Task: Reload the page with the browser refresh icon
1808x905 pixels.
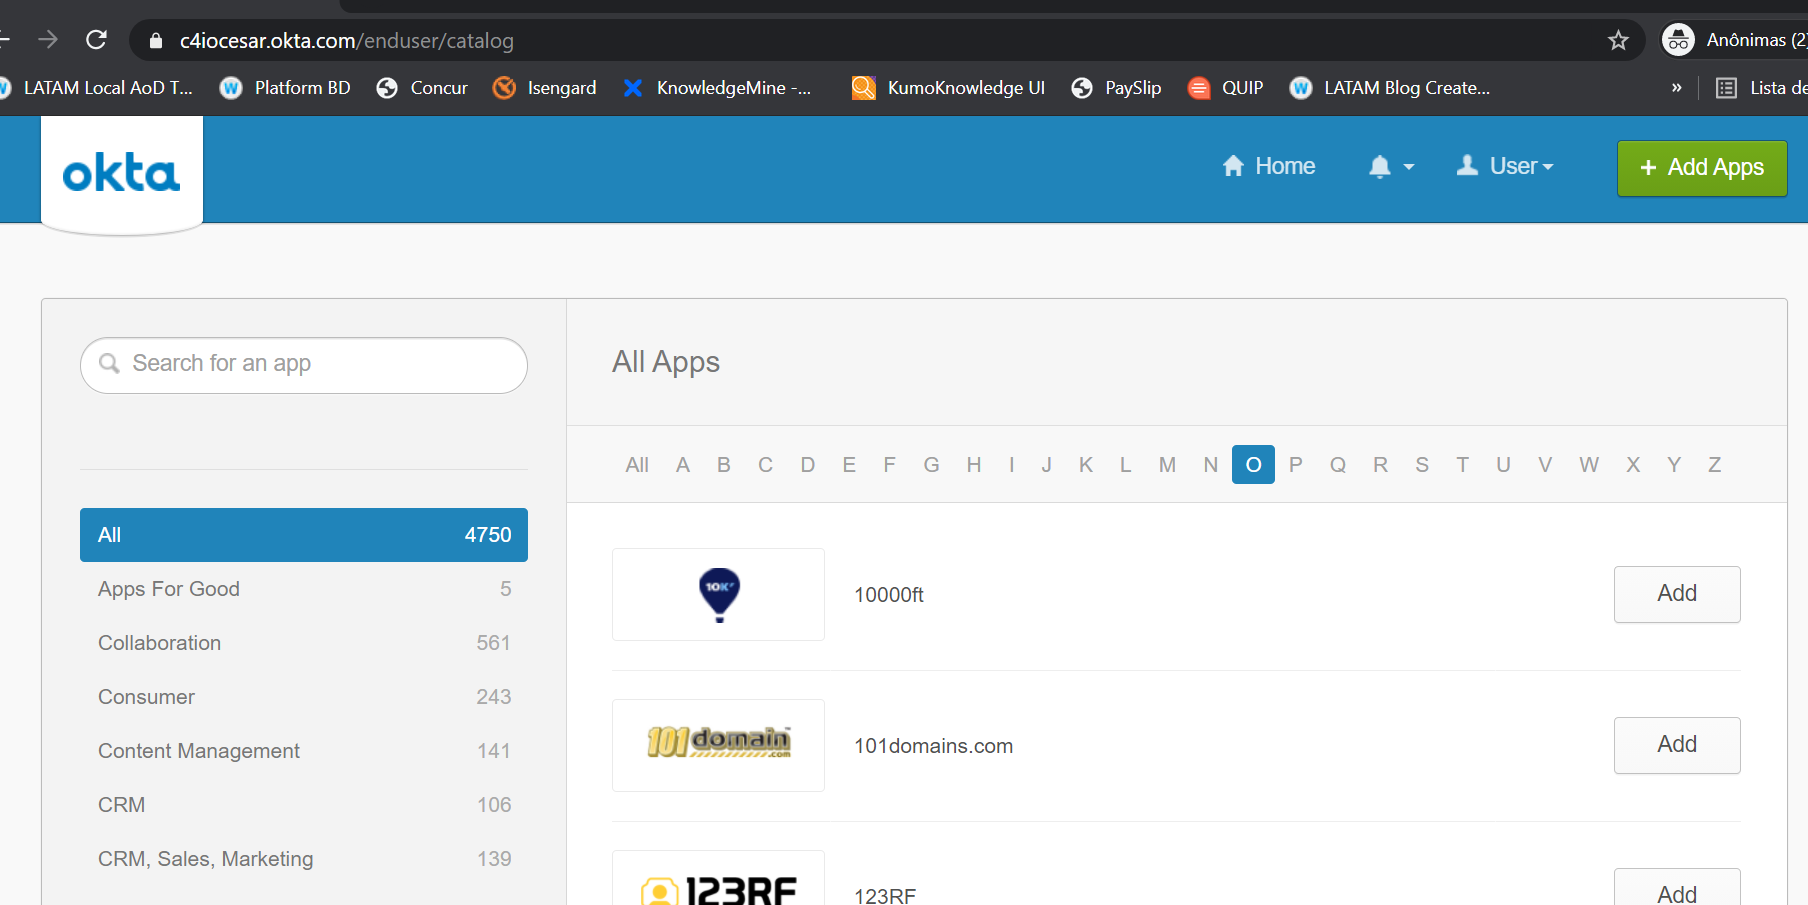Action: 97,40
